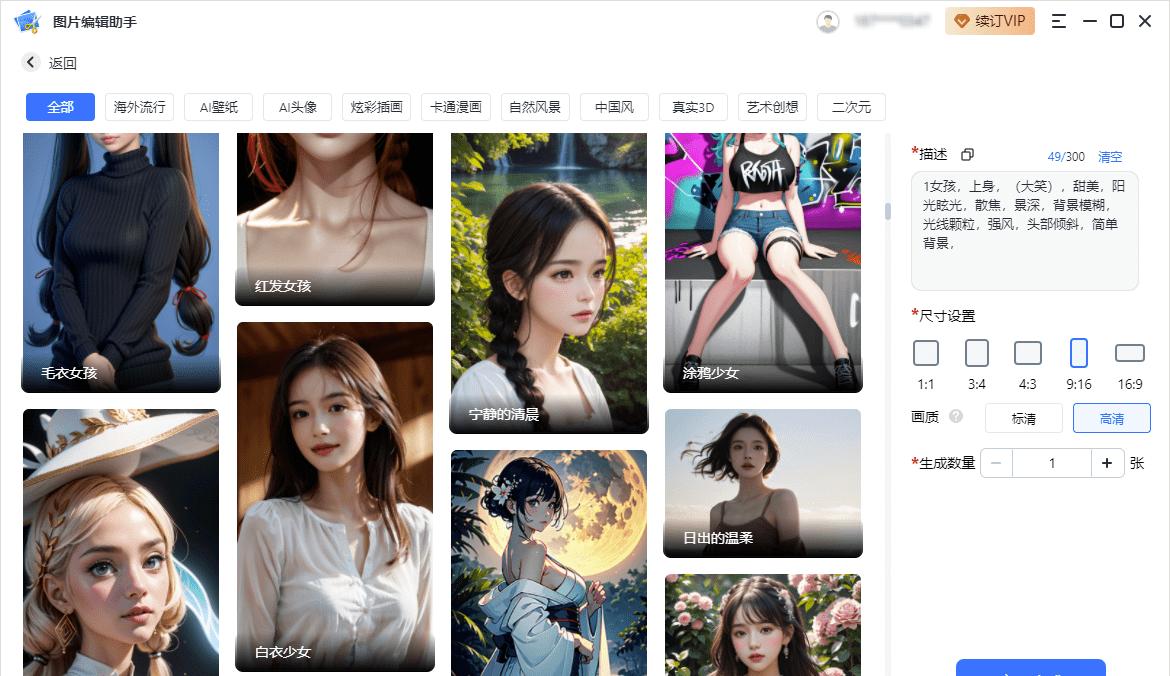The image size is (1170, 676).
Task: Click the app logo icon in title bar
Action: [27, 22]
